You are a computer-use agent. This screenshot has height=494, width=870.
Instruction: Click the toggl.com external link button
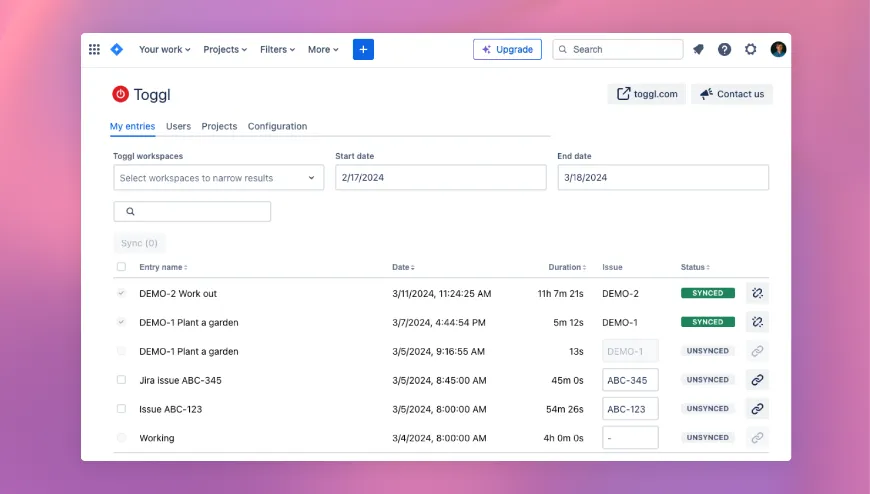[647, 94]
